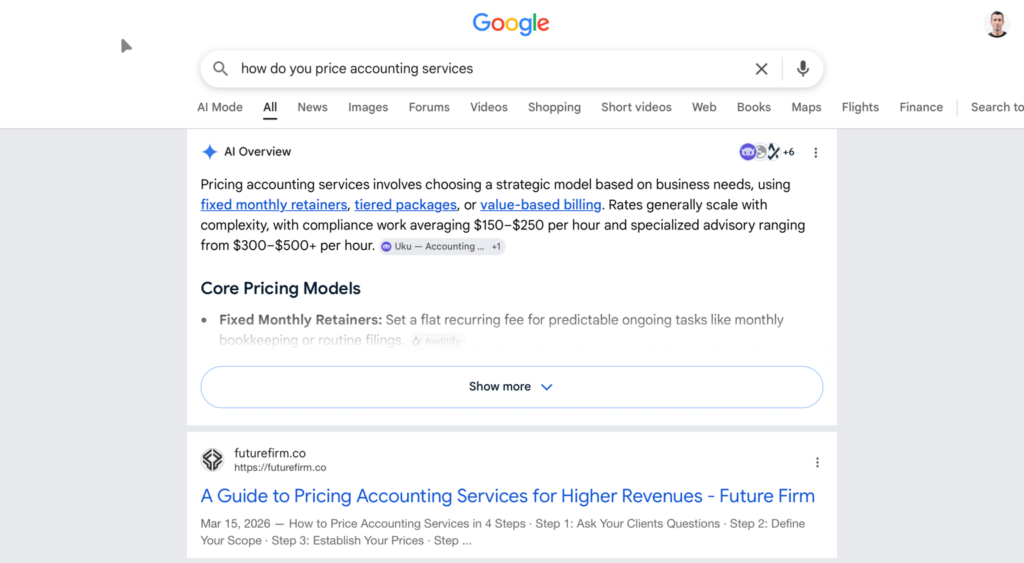Switch to the News tab

(x=312, y=107)
